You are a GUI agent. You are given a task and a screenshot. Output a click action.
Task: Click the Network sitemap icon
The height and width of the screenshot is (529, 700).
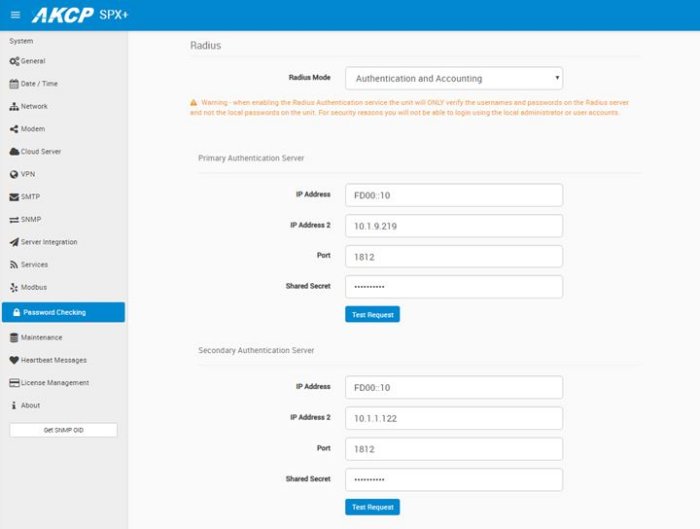(13, 107)
